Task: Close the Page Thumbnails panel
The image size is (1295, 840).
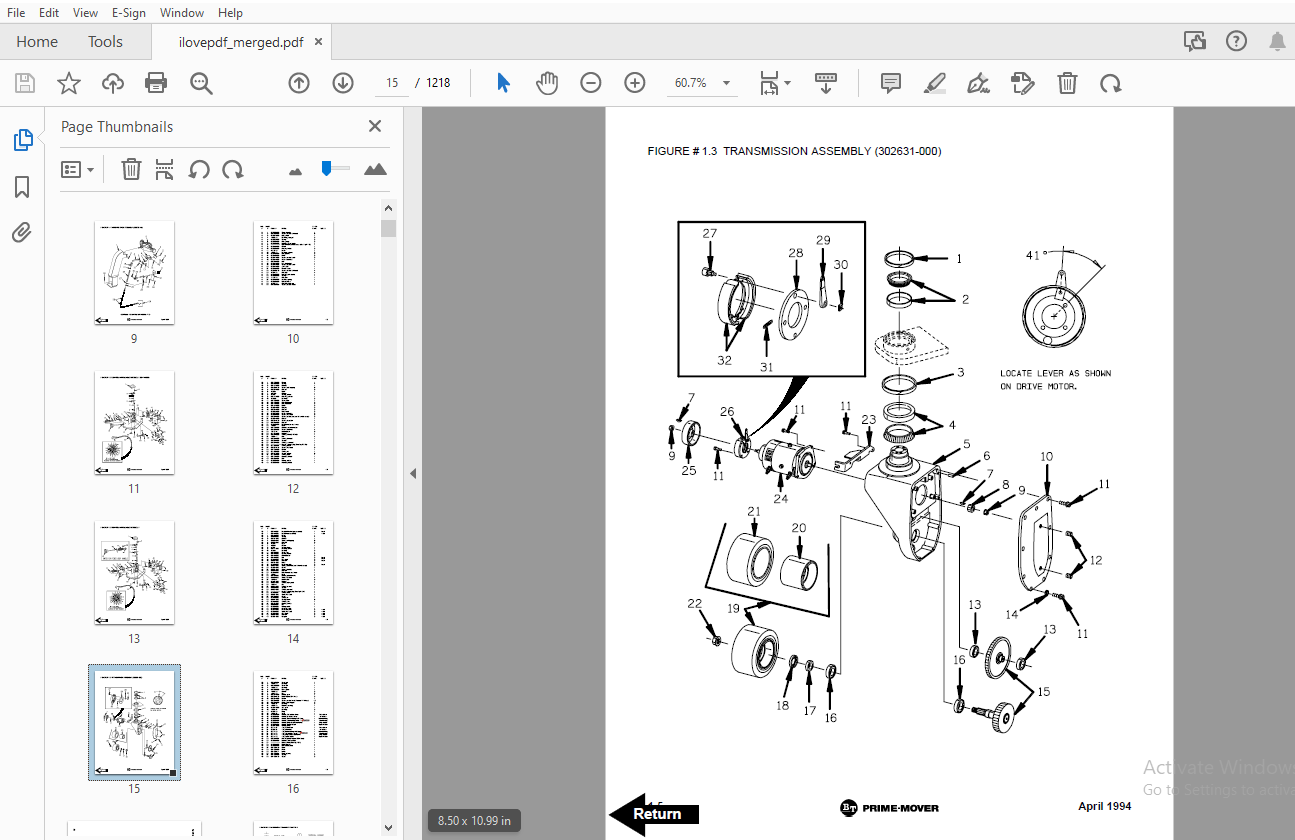Action: (x=375, y=126)
